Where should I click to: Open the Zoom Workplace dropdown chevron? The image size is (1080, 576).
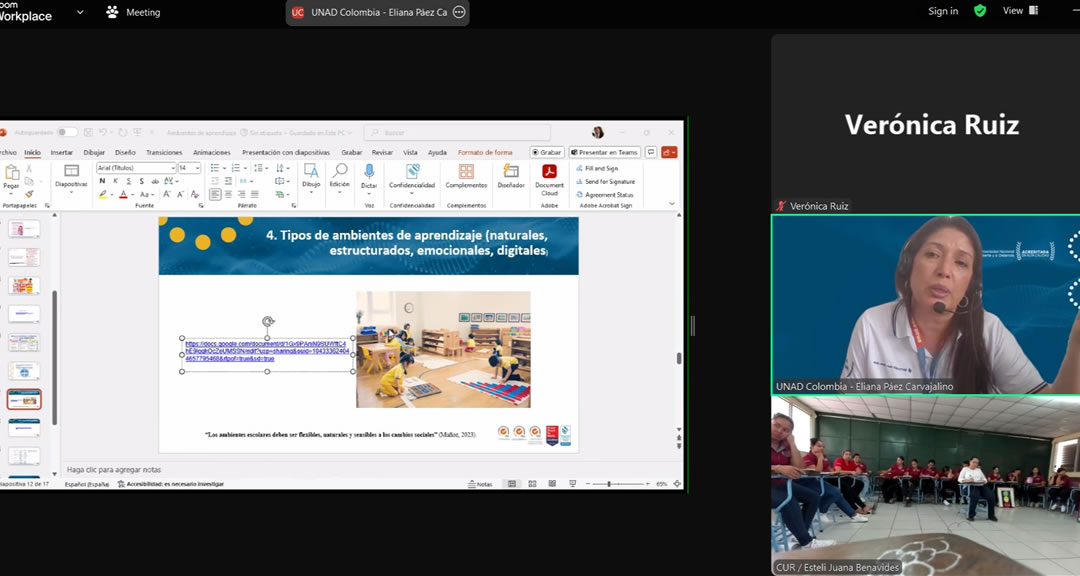point(80,12)
